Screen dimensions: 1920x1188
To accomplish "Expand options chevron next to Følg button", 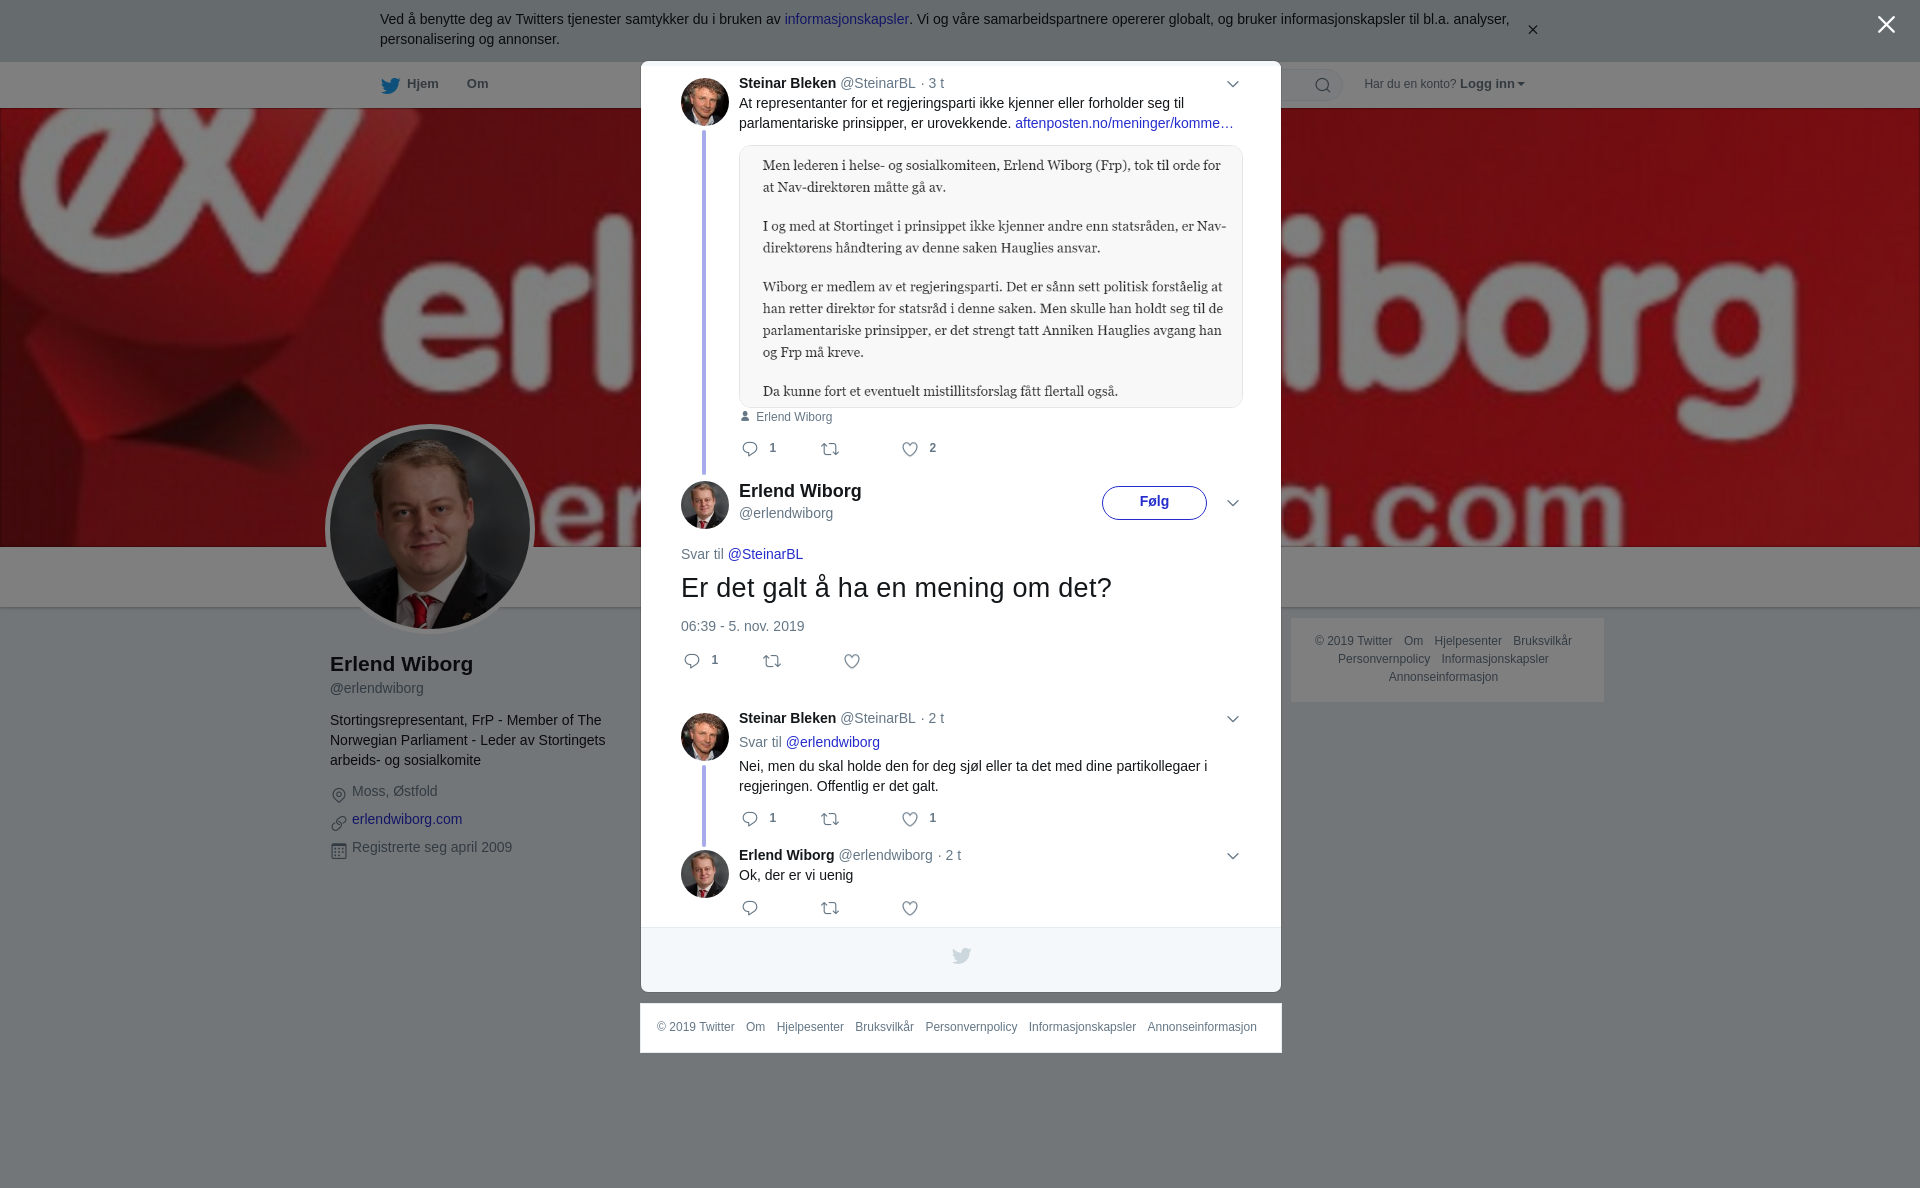I will (1233, 503).
